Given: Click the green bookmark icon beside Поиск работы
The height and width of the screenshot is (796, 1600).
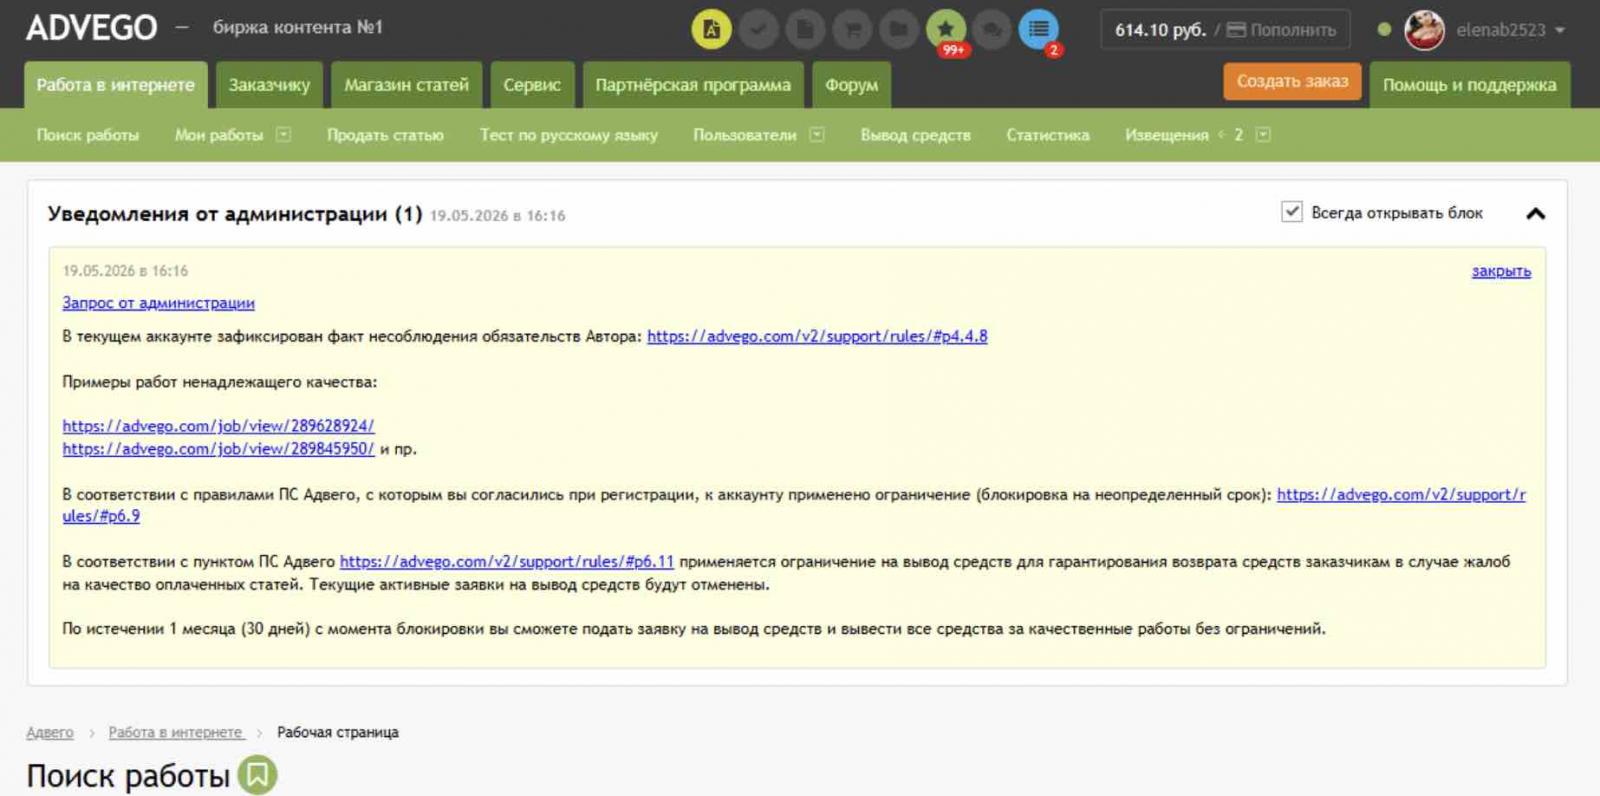Looking at the screenshot, I should pyautogui.click(x=257, y=775).
